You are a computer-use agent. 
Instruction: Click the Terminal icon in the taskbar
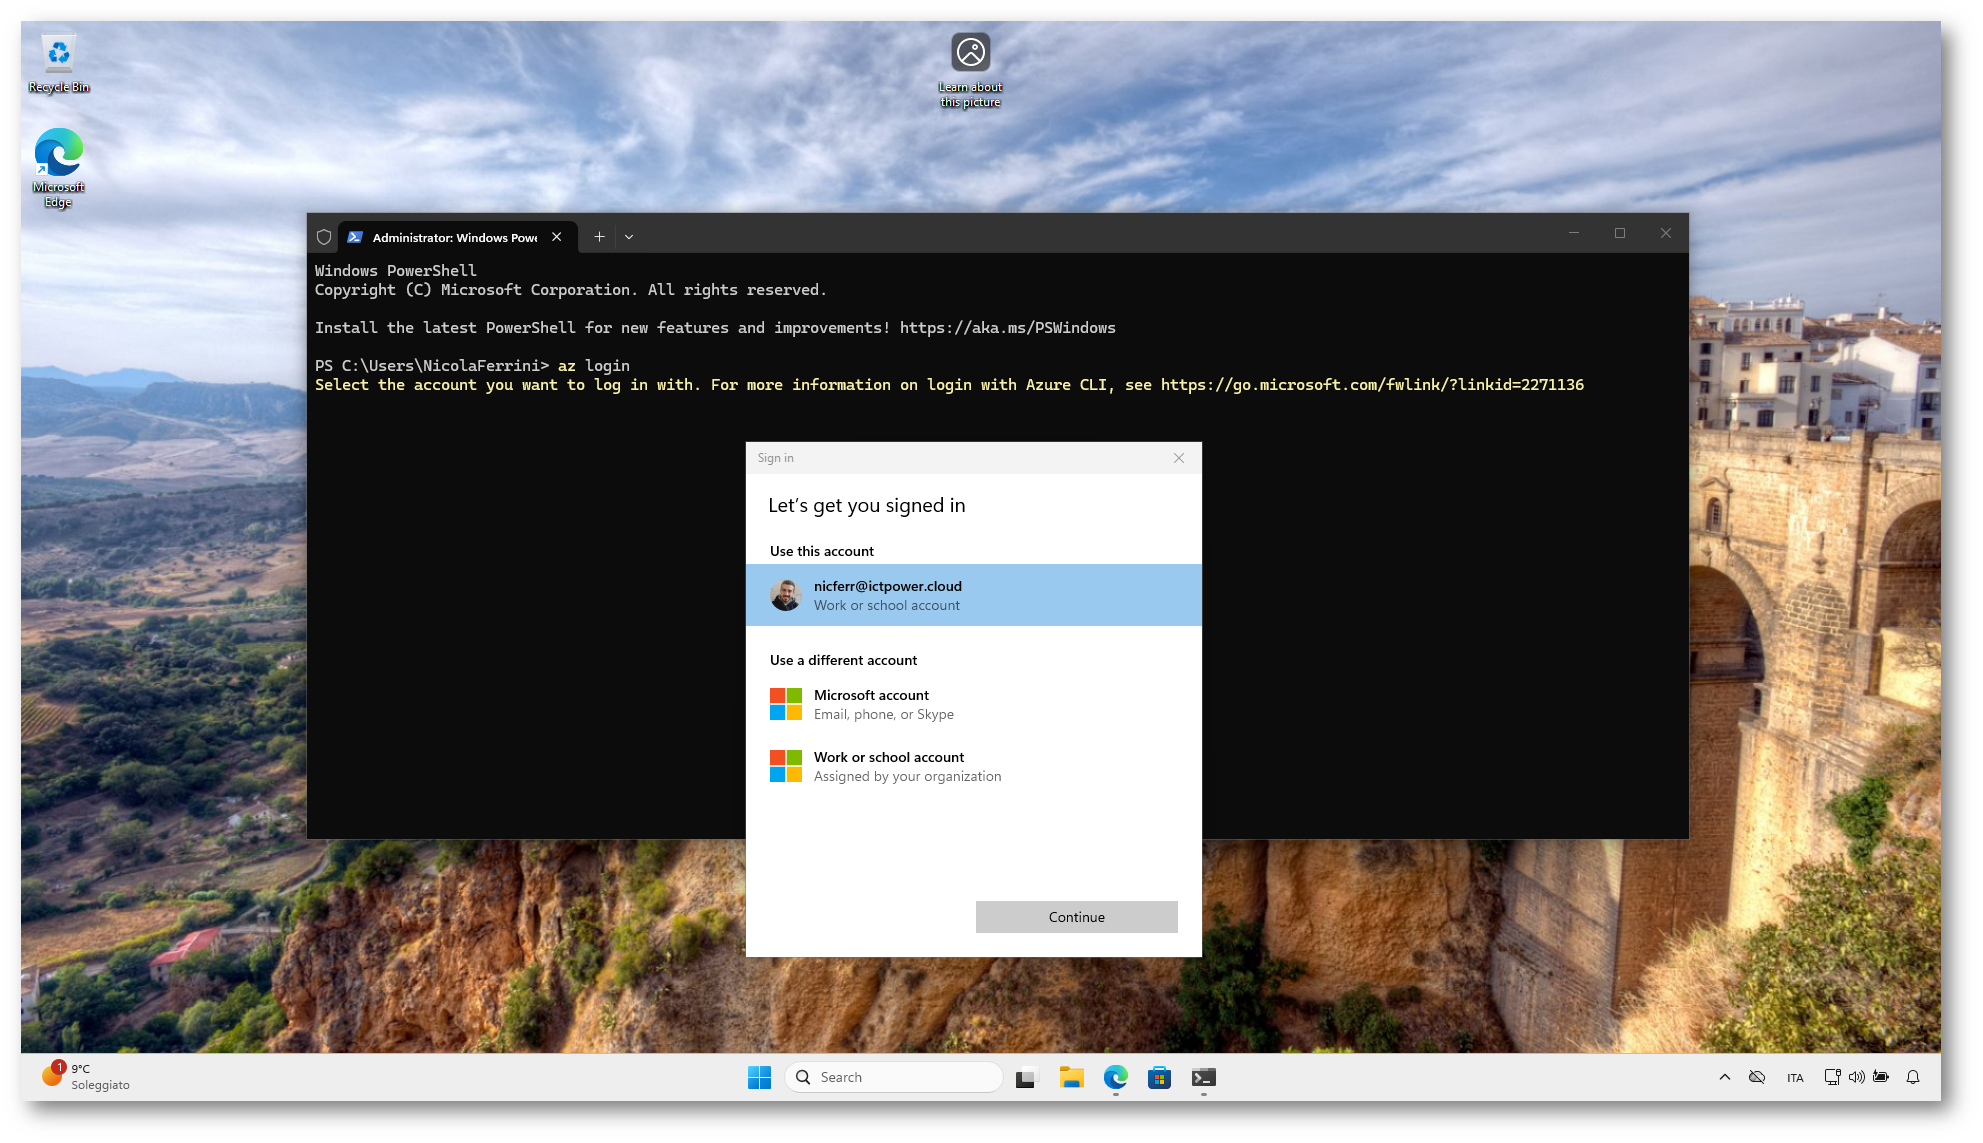point(1203,1077)
